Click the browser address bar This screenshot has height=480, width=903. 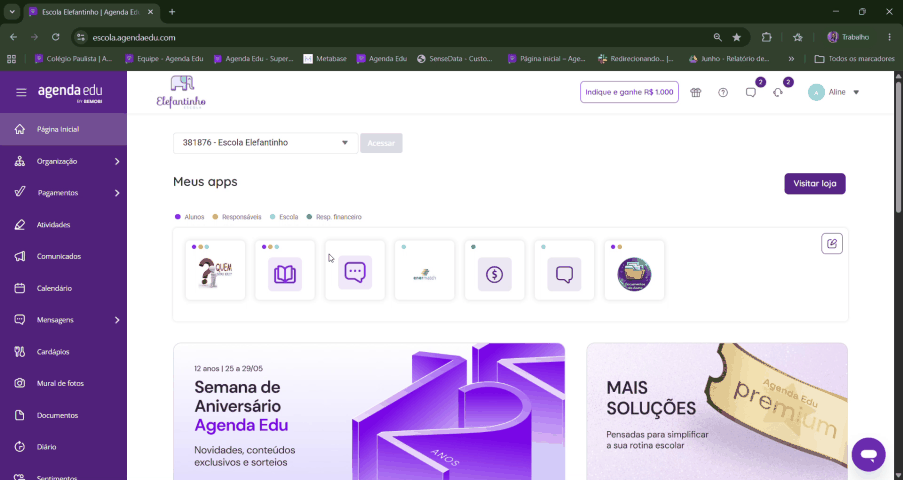tap(397, 37)
